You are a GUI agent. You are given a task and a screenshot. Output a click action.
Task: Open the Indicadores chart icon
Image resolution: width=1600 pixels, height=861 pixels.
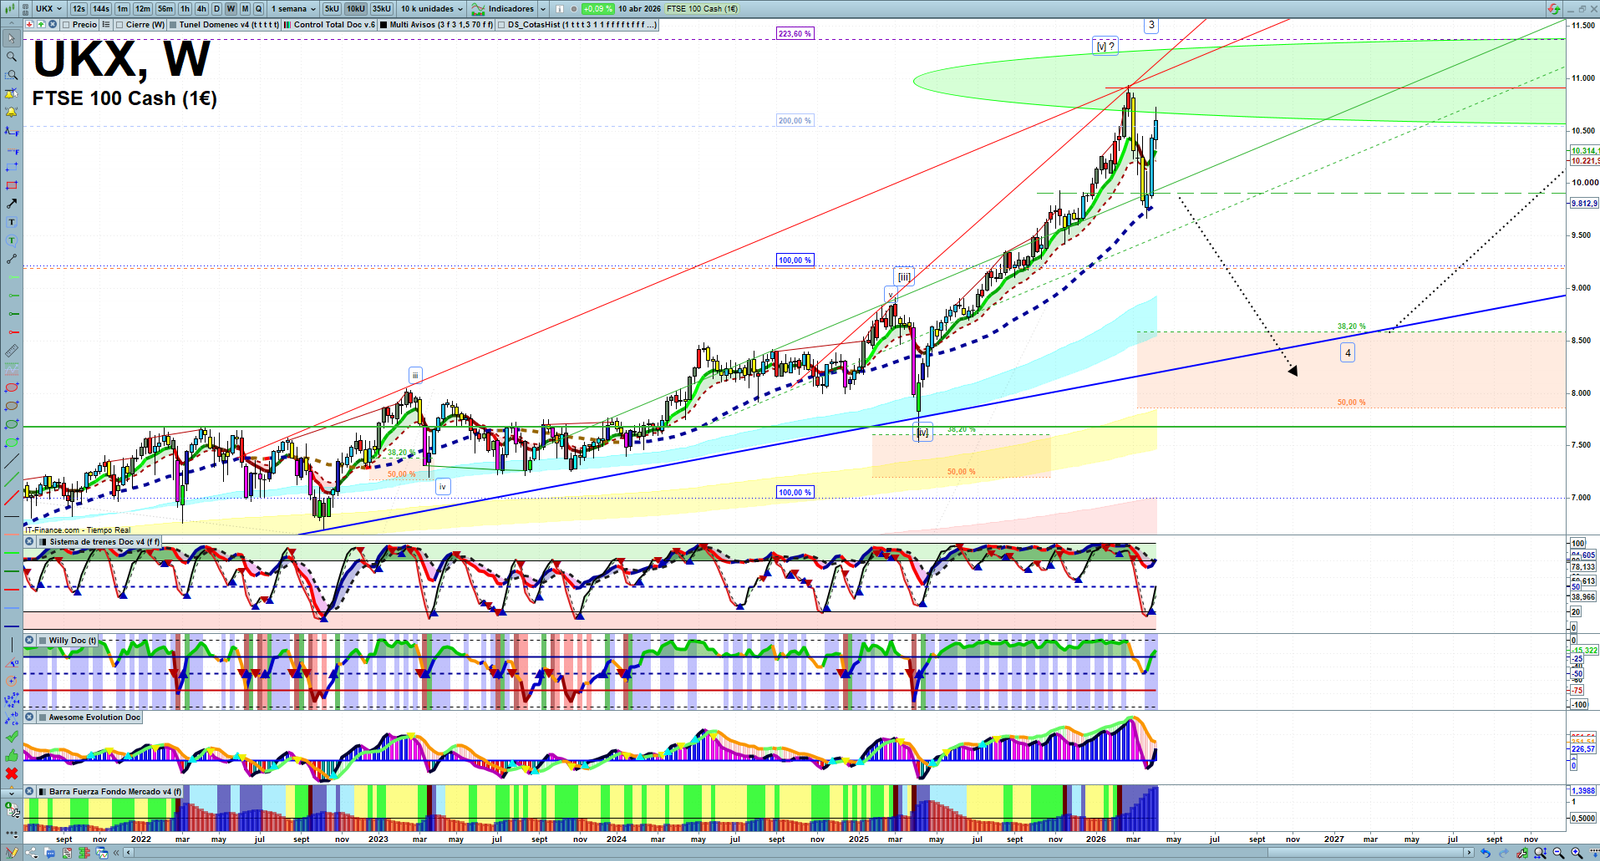pos(478,9)
